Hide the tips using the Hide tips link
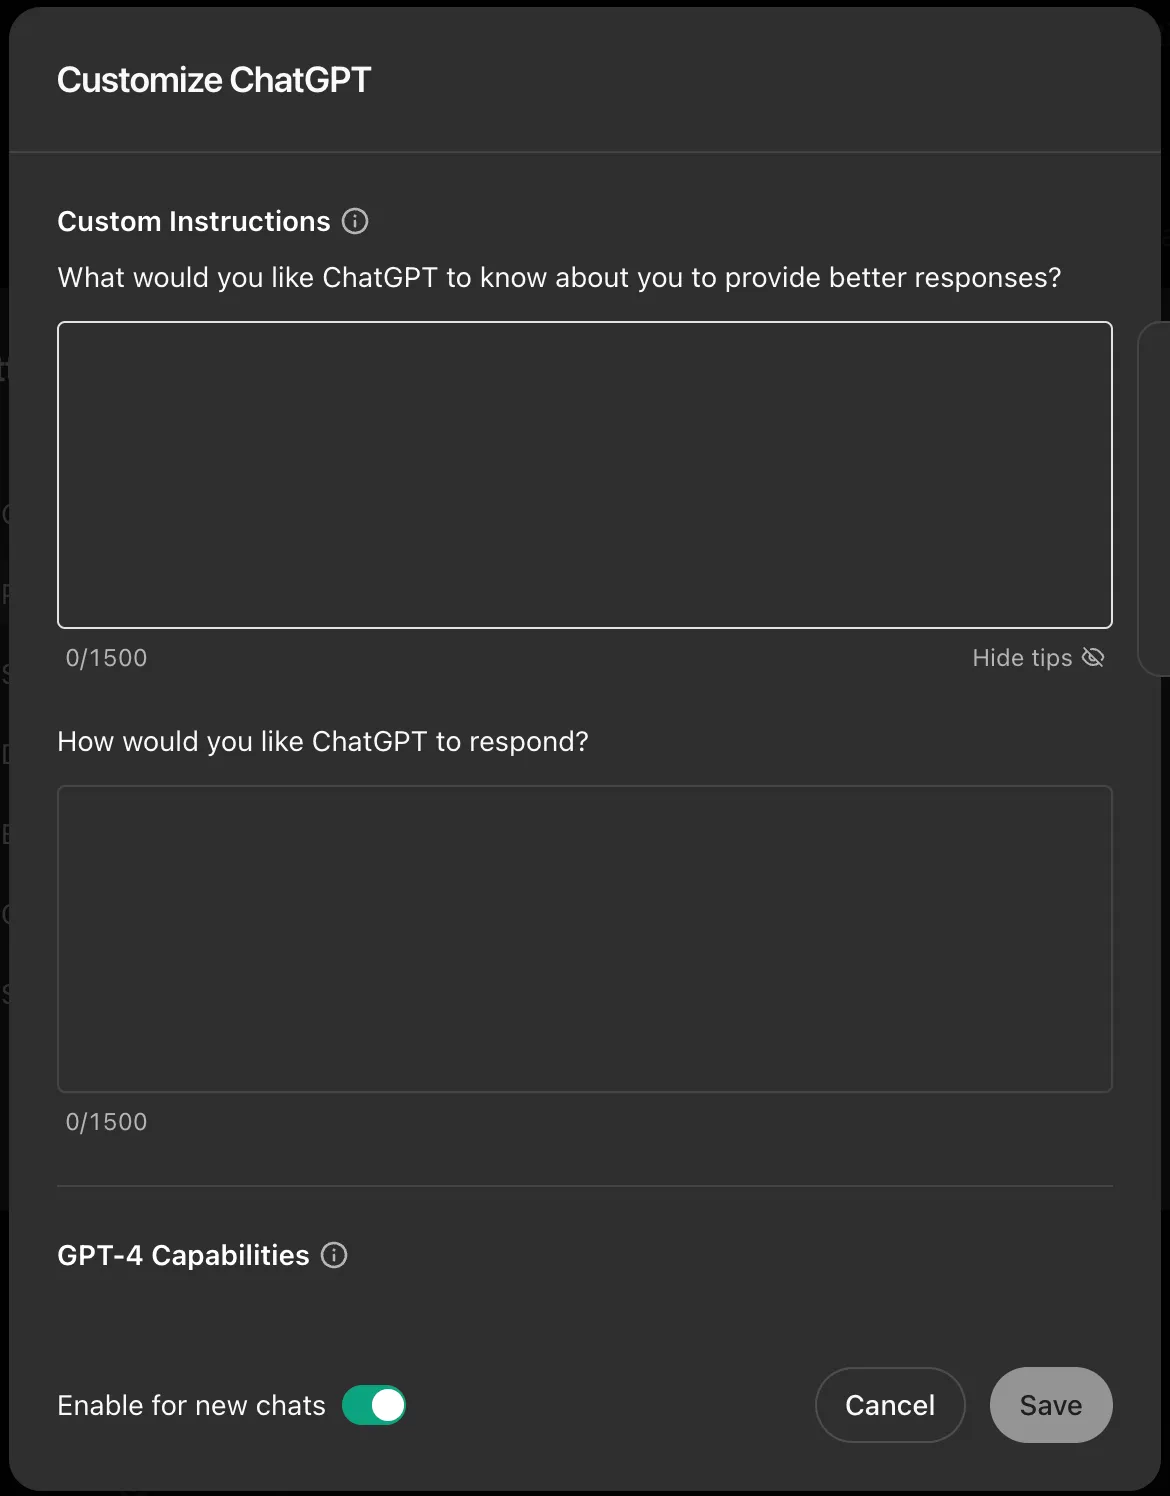 tap(1021, 657)
